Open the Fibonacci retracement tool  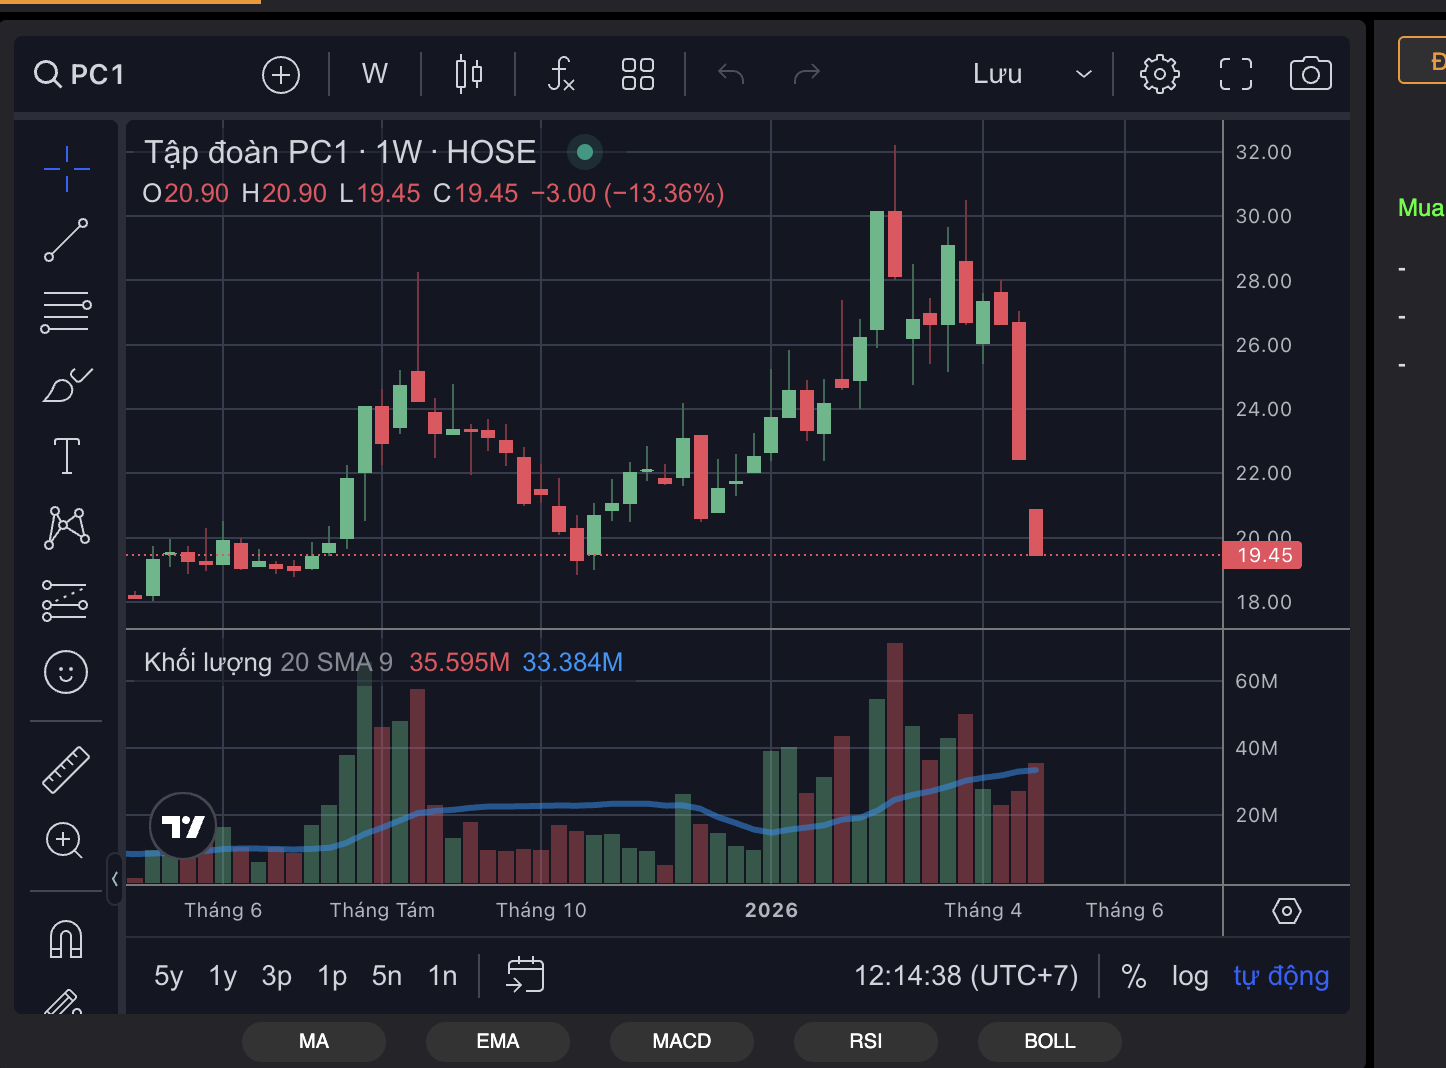coord(66,312)
